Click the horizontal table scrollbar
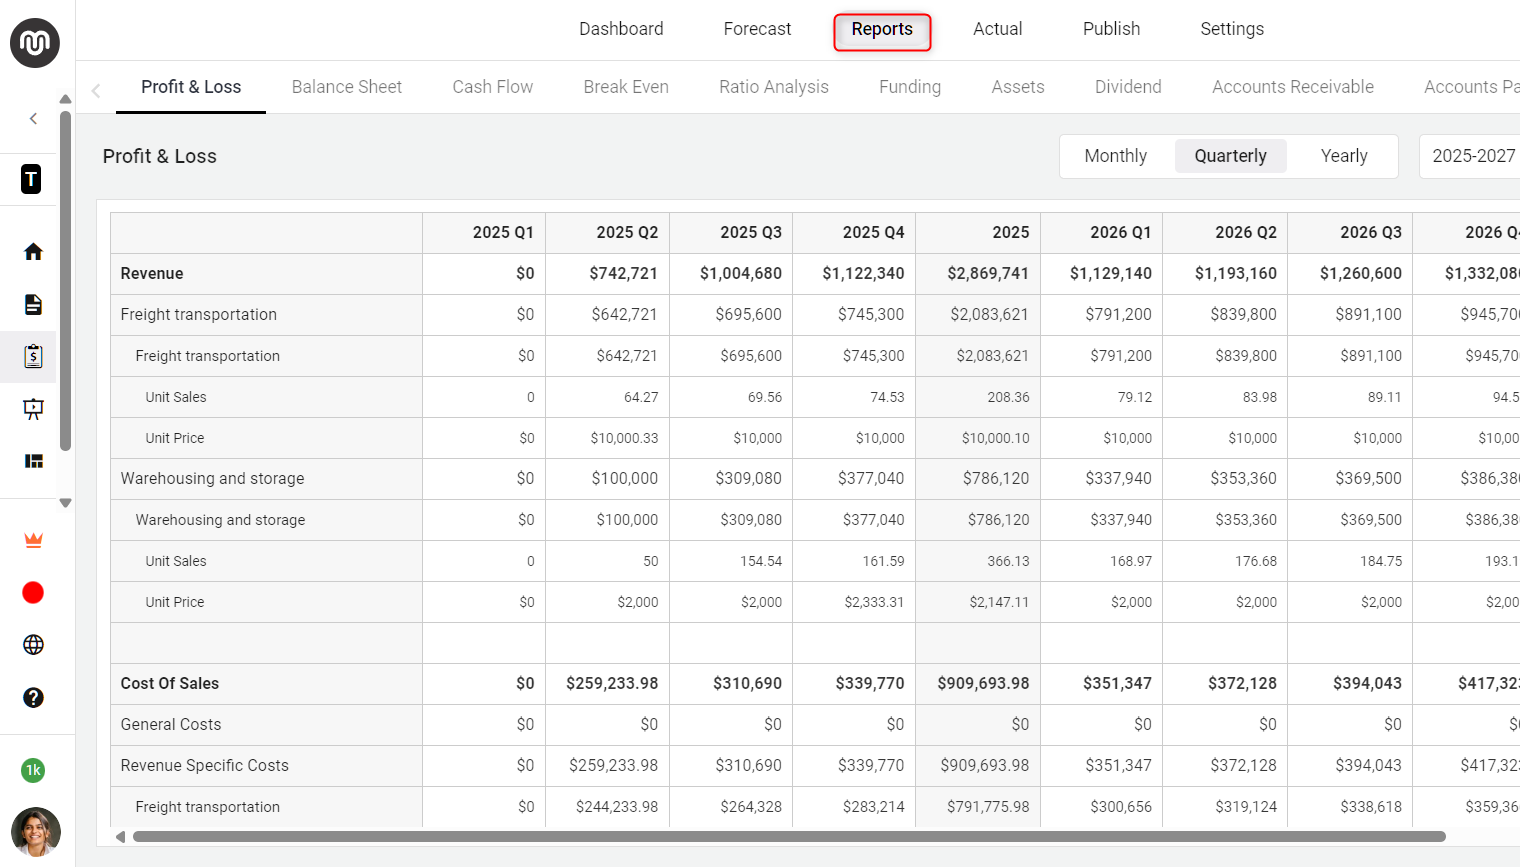 (x=789, y=836)
